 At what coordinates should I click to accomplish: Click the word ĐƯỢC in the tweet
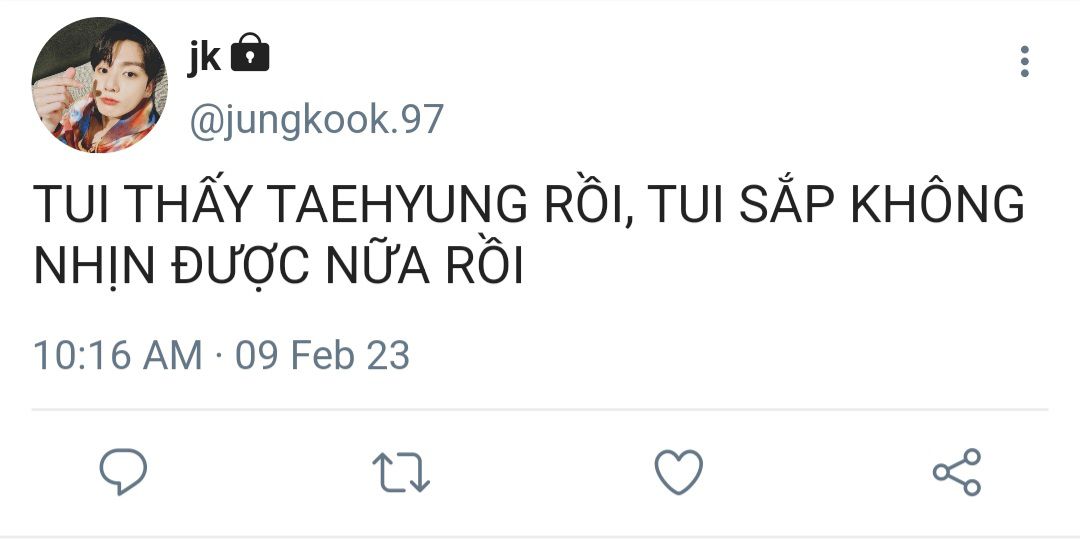[x=240, y=267]
